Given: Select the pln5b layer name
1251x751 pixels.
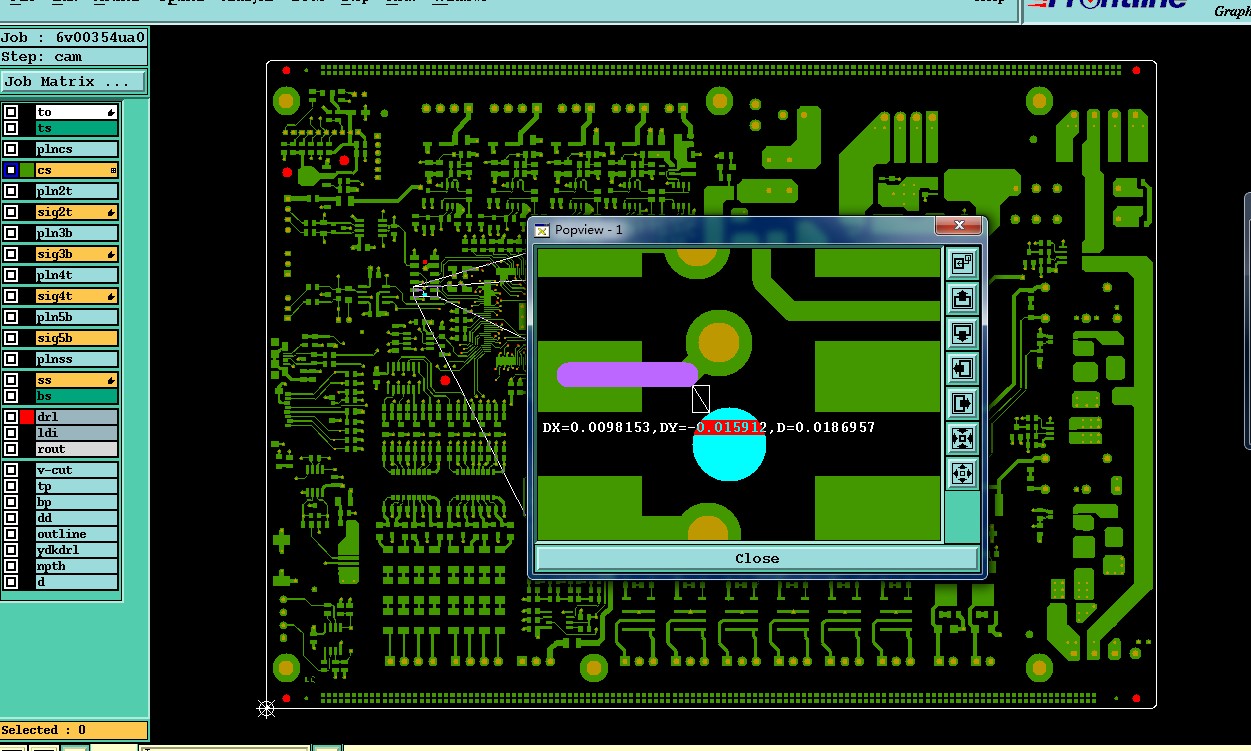Looking at the screenshot, I should click(76, 317).
